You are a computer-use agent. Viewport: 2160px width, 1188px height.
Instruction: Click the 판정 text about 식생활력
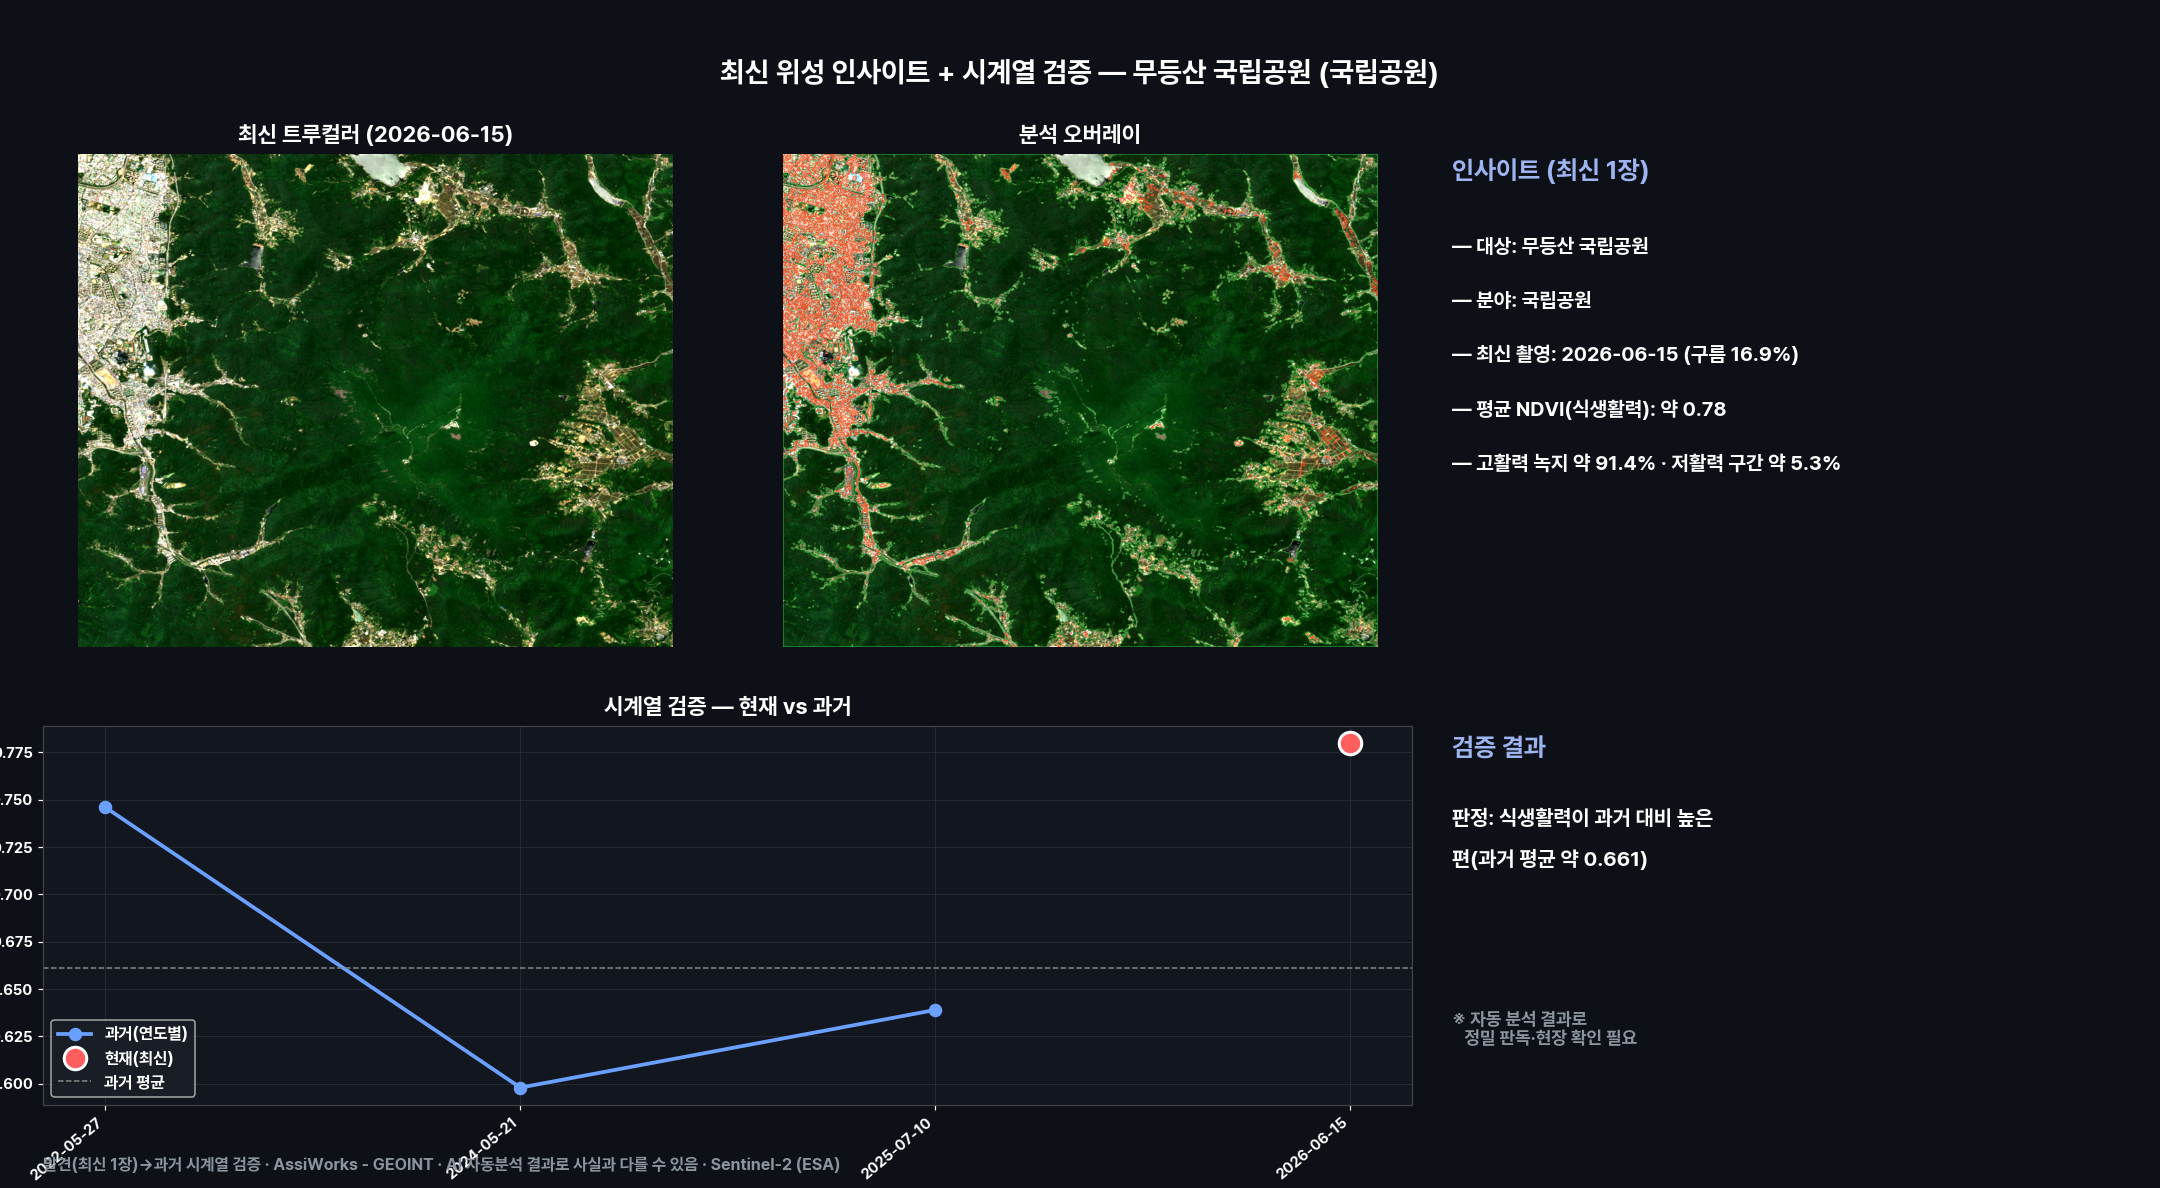[1582, 818]
